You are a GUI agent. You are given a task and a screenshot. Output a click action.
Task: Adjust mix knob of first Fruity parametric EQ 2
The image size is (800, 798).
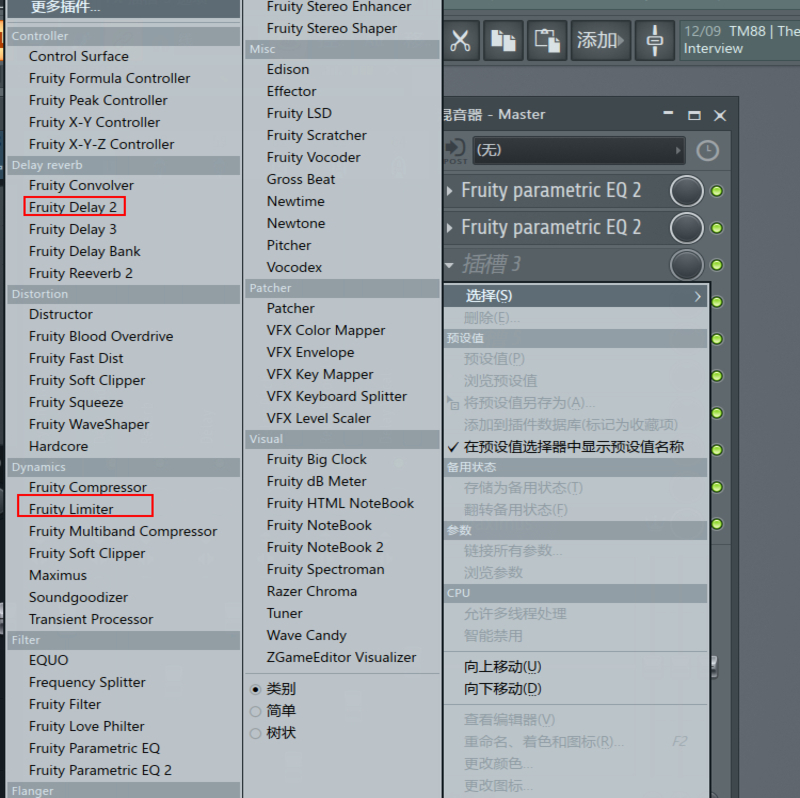click(686, 191)
